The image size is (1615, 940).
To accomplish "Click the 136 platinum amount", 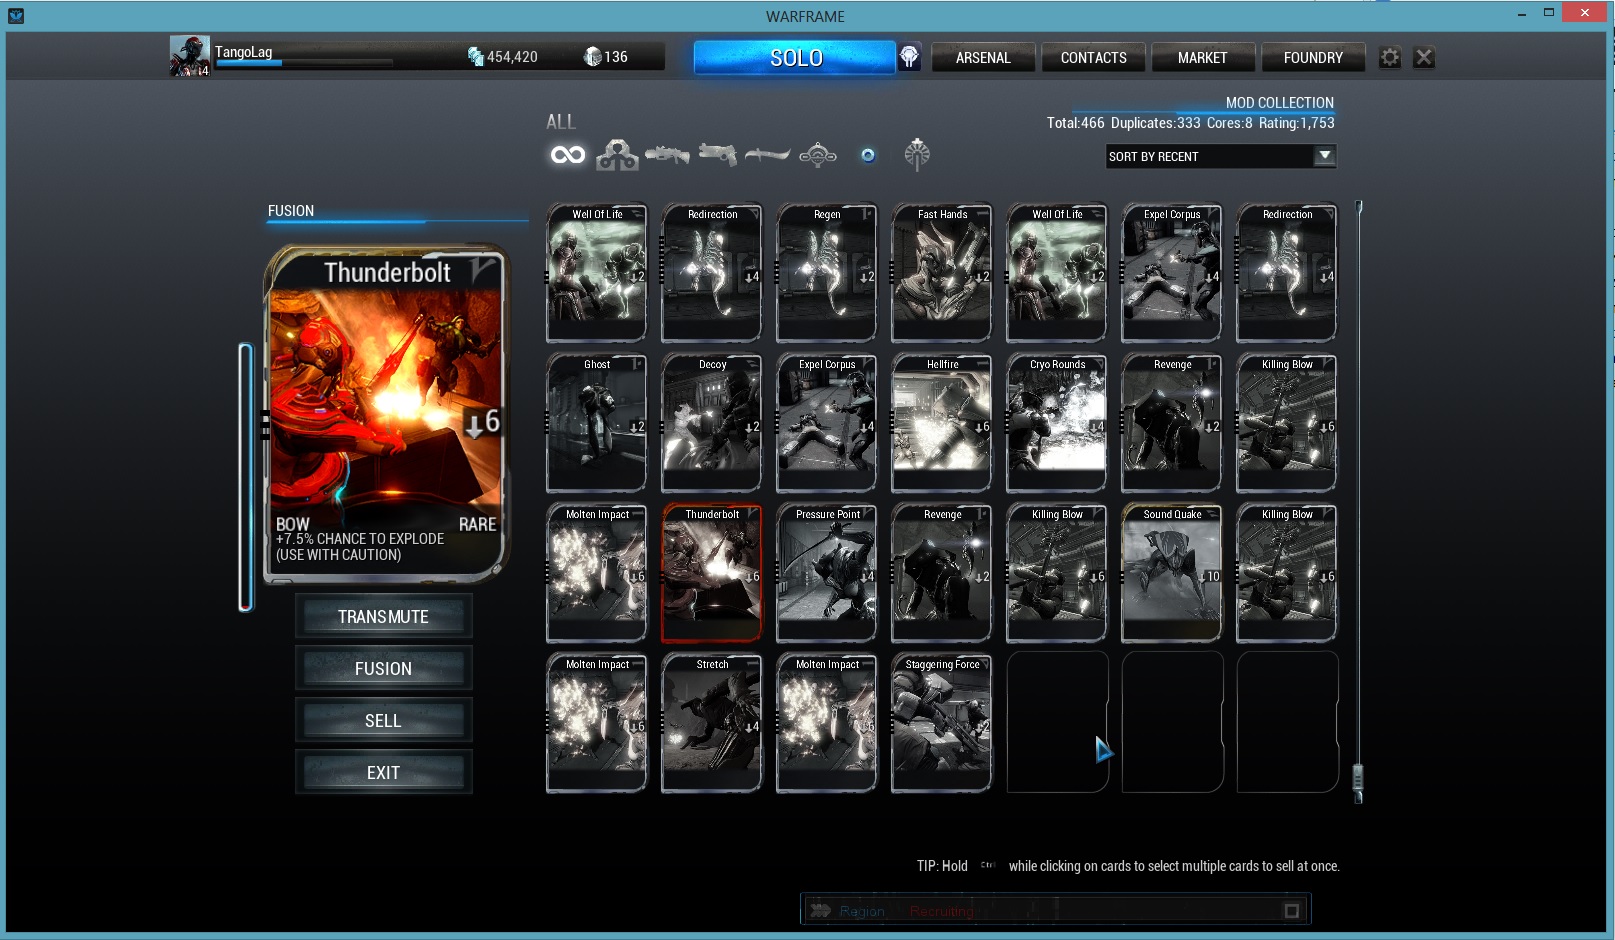I will [616, 57].
